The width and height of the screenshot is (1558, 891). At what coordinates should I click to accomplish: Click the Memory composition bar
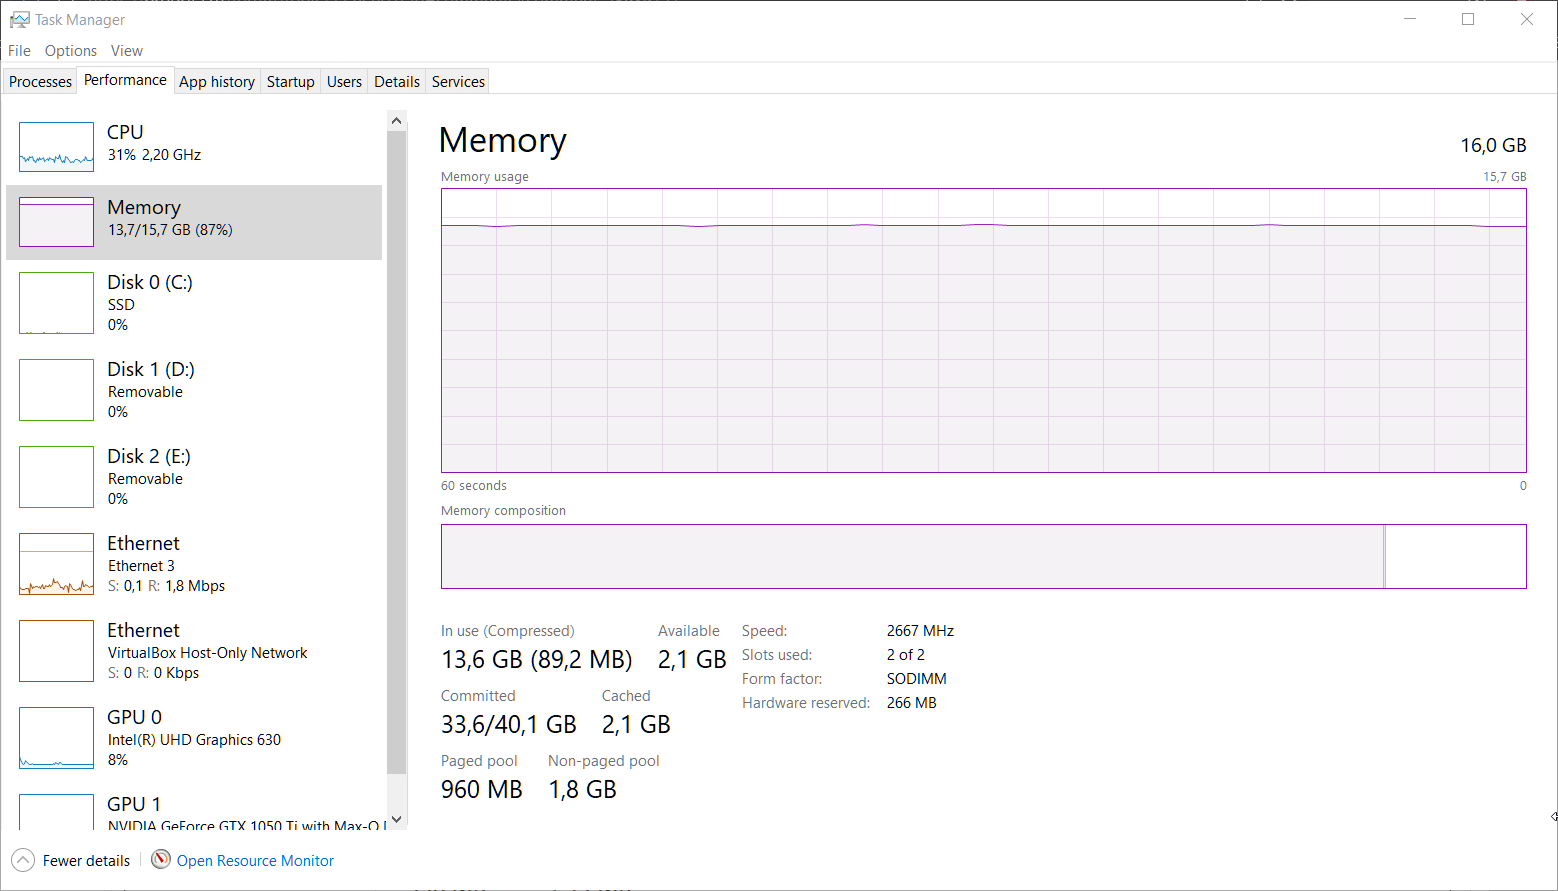point(983,557)
